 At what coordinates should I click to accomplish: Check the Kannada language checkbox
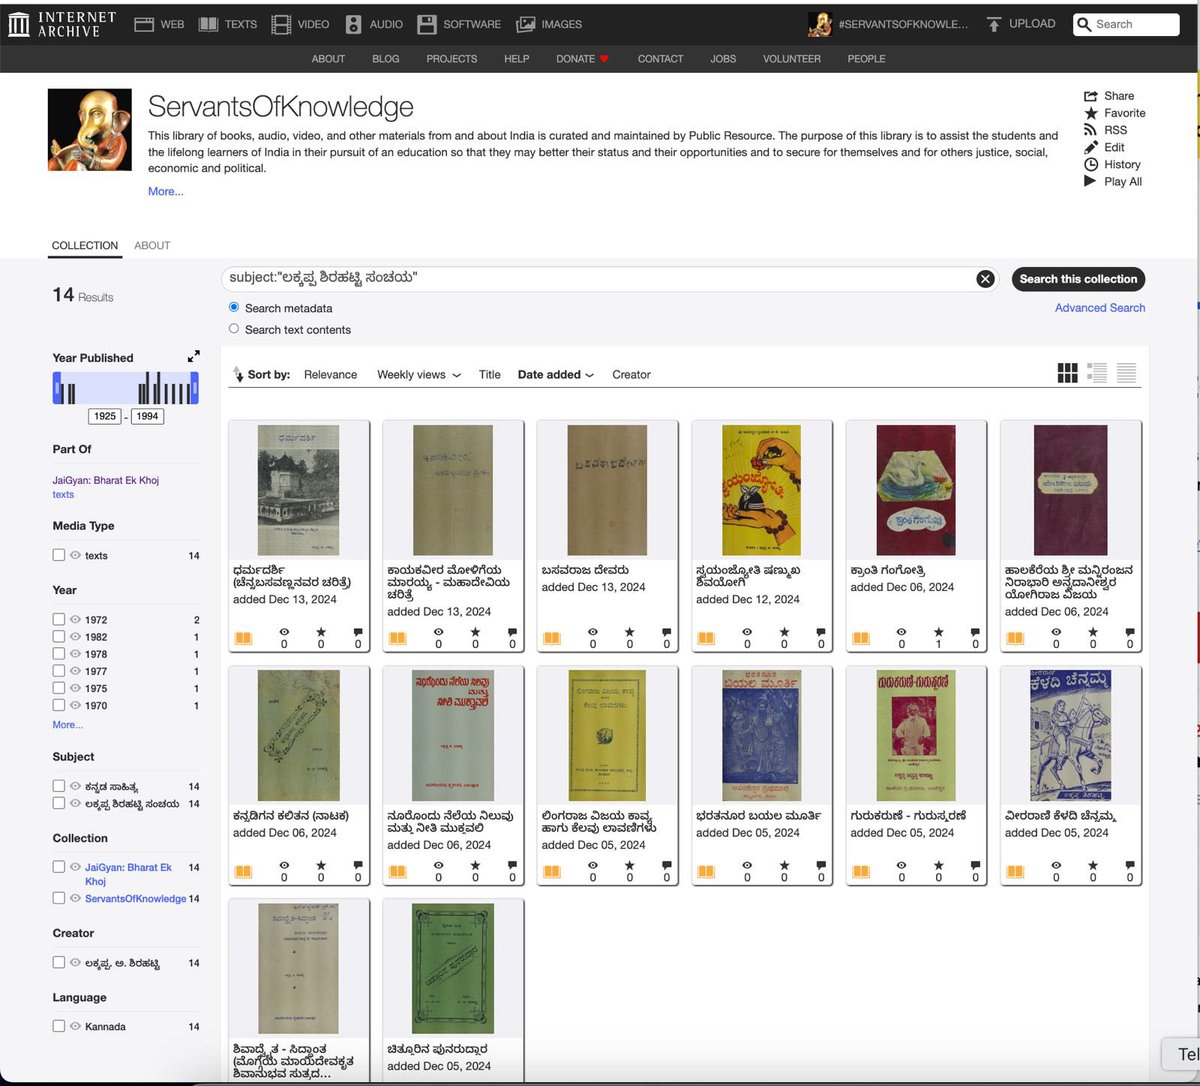pyautogui.click(x=59, y=1026)
